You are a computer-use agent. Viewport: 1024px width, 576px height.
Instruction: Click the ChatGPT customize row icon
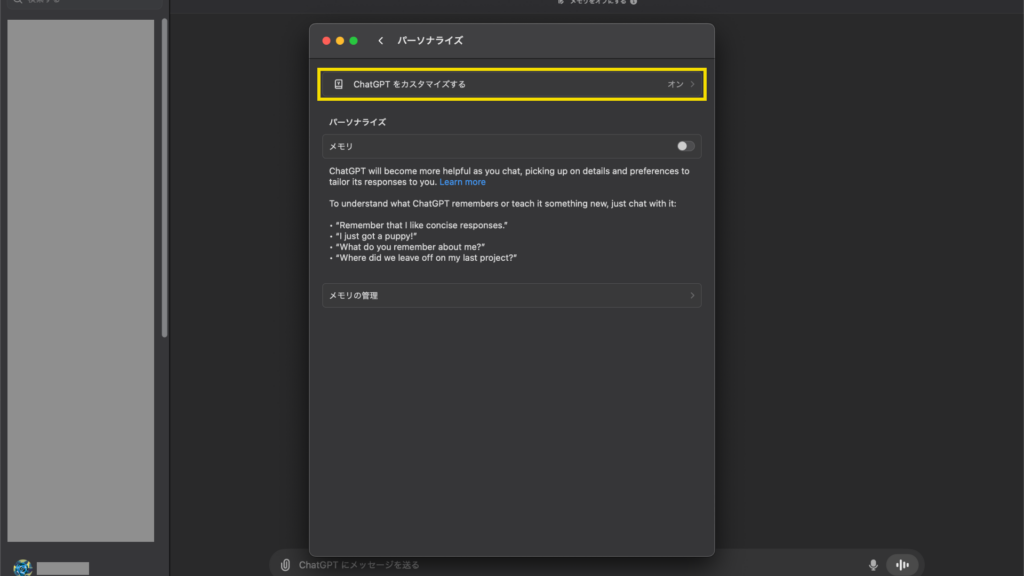338,84
